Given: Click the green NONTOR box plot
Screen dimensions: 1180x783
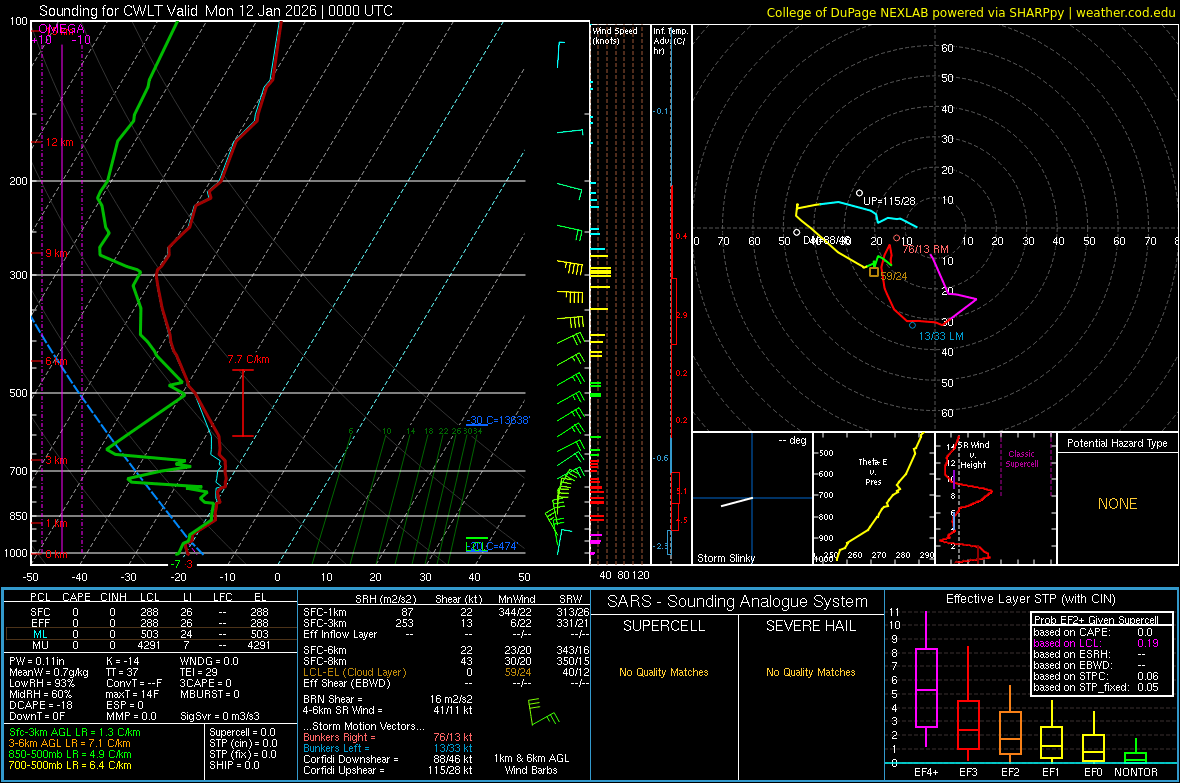Looking at the screenshot, I should click(1136, 751).
